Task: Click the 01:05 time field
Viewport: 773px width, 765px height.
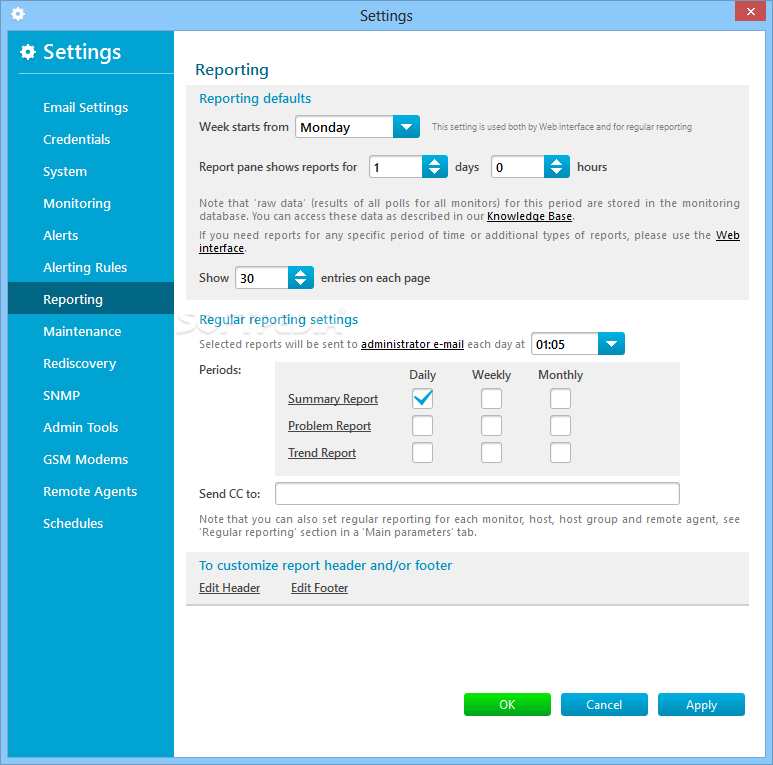Action: click(x=565, y=344)
